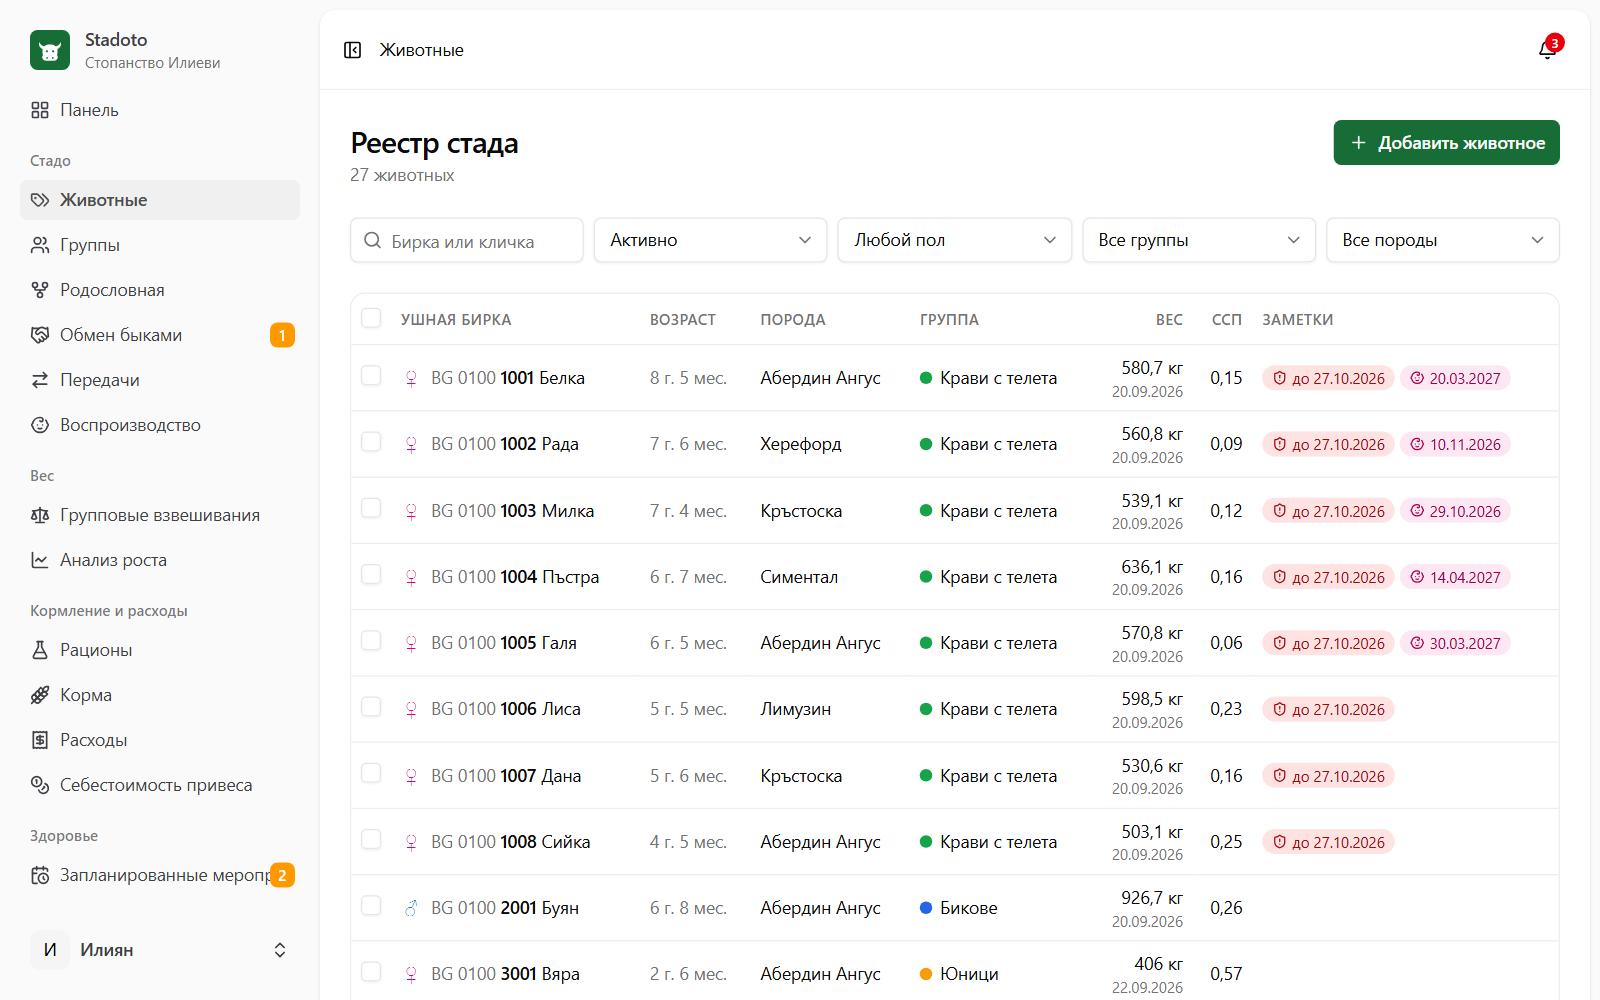This screenshot has width=1600, height=1000.
Task: Select checkbox for BG 0100 1002 Рада
Action: (371, 442)
